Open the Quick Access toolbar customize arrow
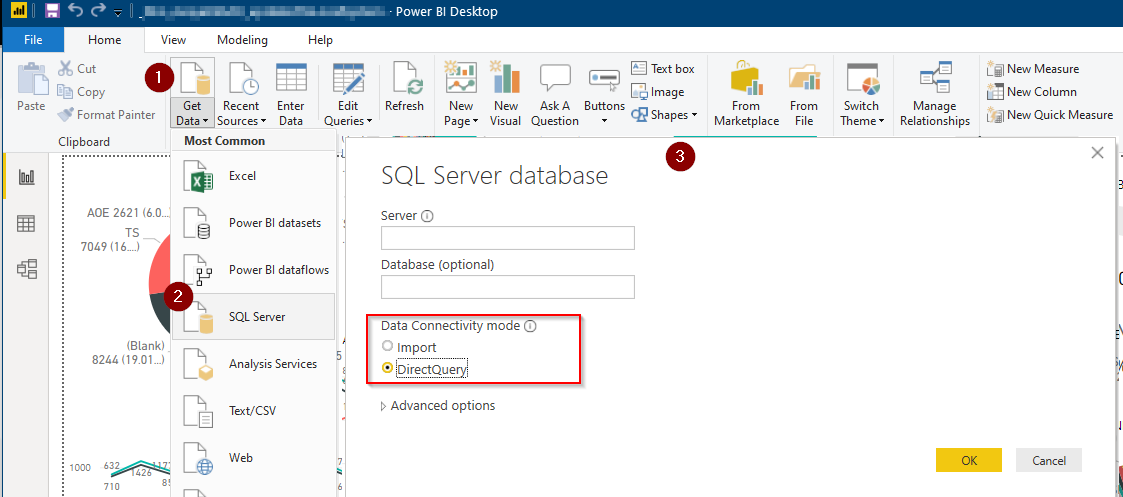 point(117,13)
